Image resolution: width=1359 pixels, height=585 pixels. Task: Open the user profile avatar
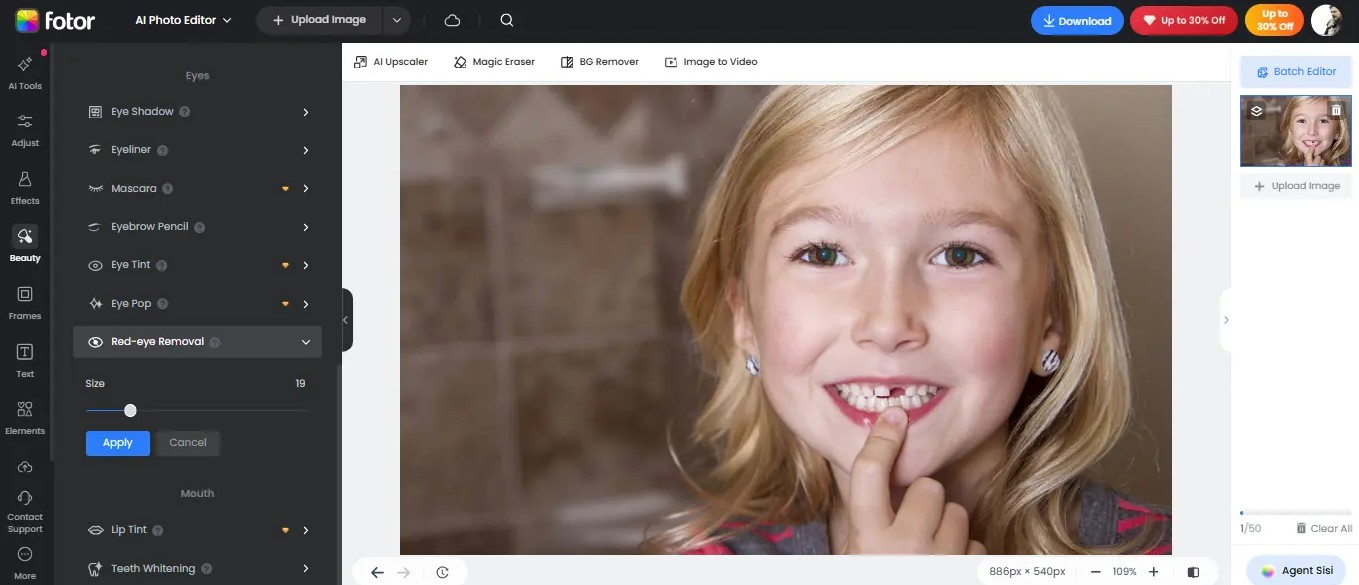click(x=1326, y=20)
